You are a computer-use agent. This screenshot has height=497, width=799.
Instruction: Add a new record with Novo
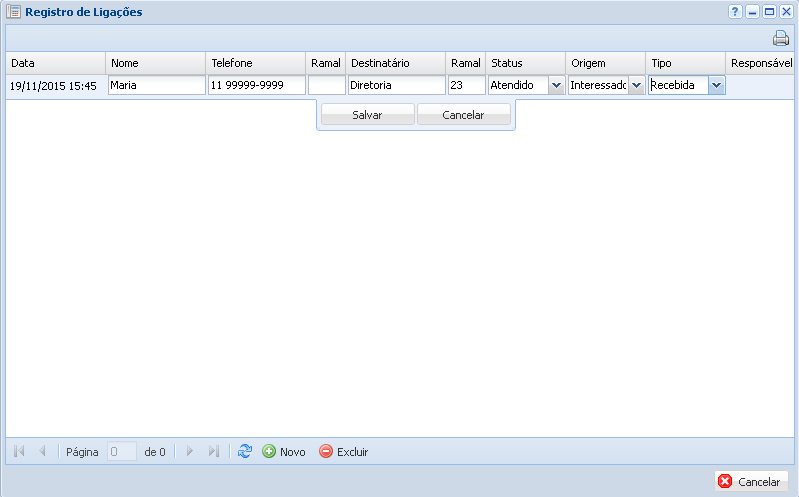click(284, 452)
